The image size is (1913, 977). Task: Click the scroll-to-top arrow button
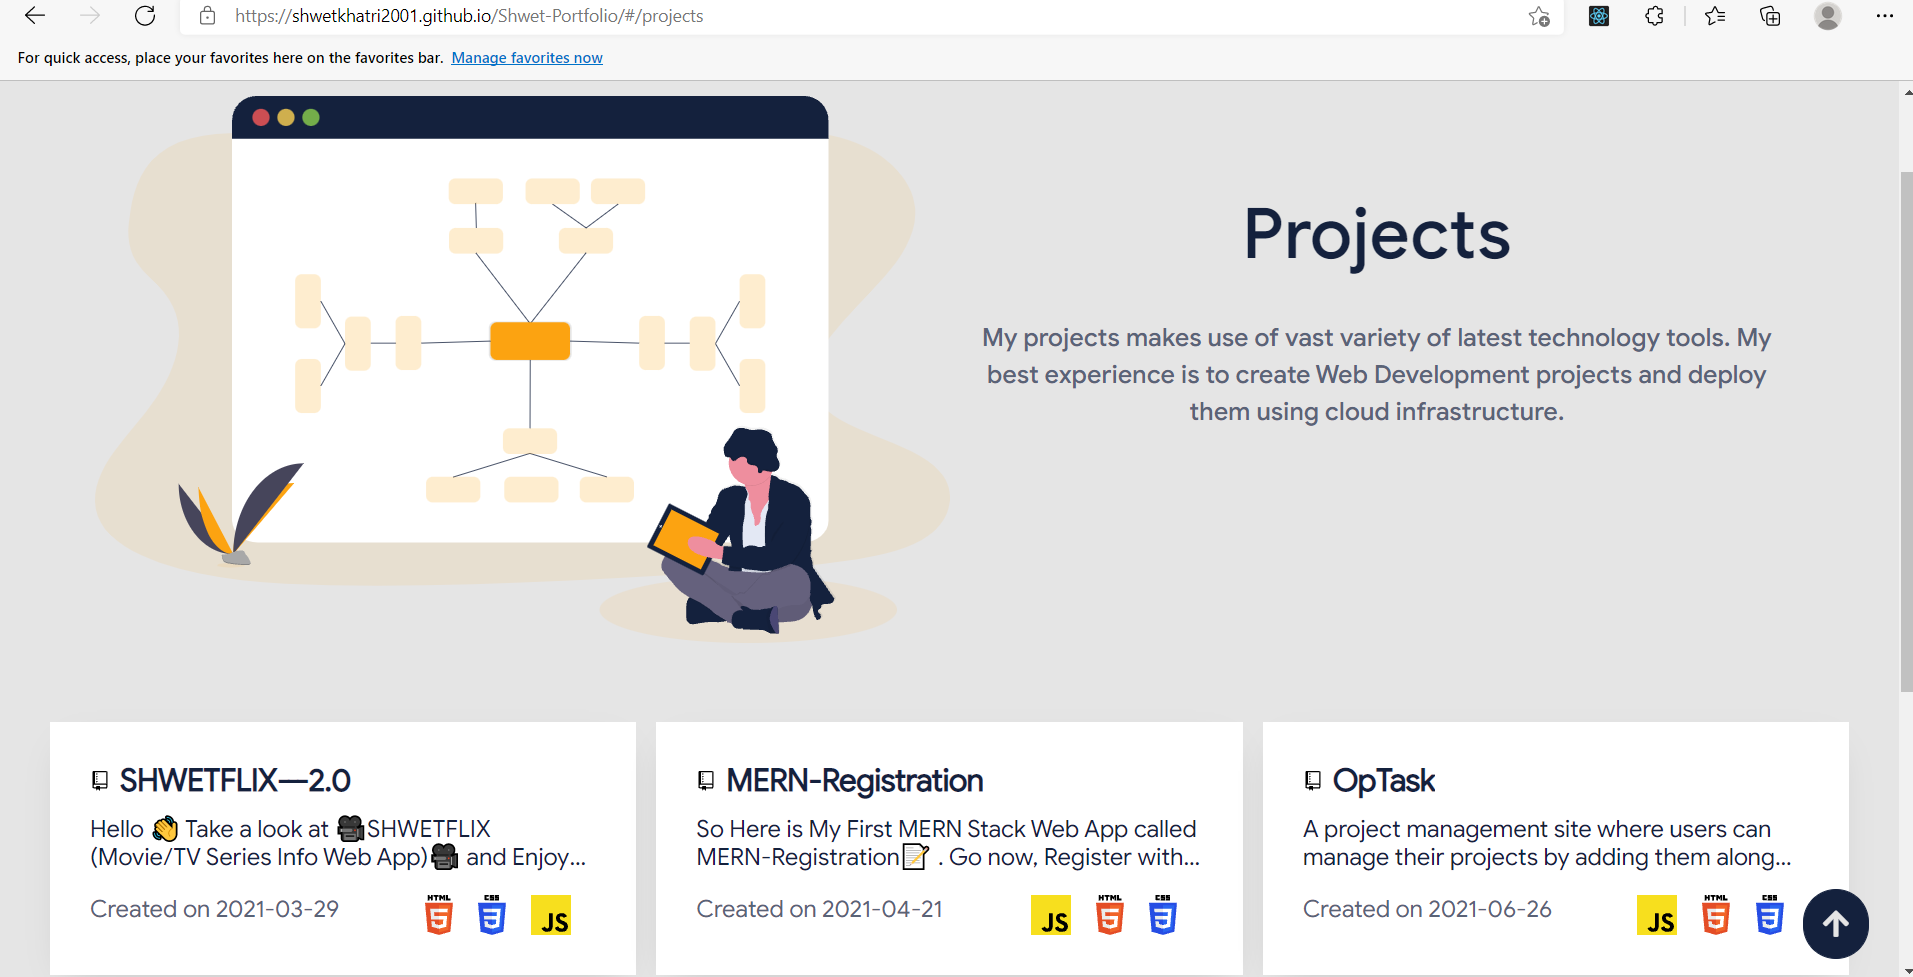tap(1836, 924)
